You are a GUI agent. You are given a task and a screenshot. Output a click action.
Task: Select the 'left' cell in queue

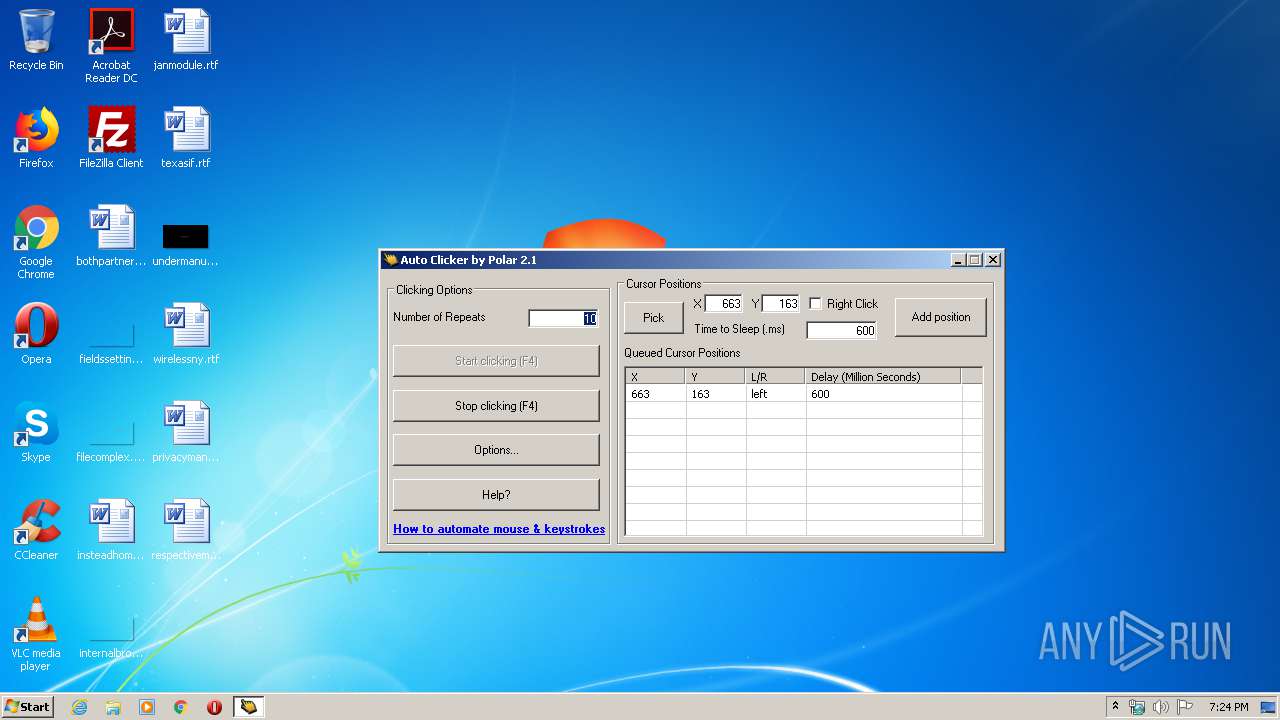[x=776, y=394]
